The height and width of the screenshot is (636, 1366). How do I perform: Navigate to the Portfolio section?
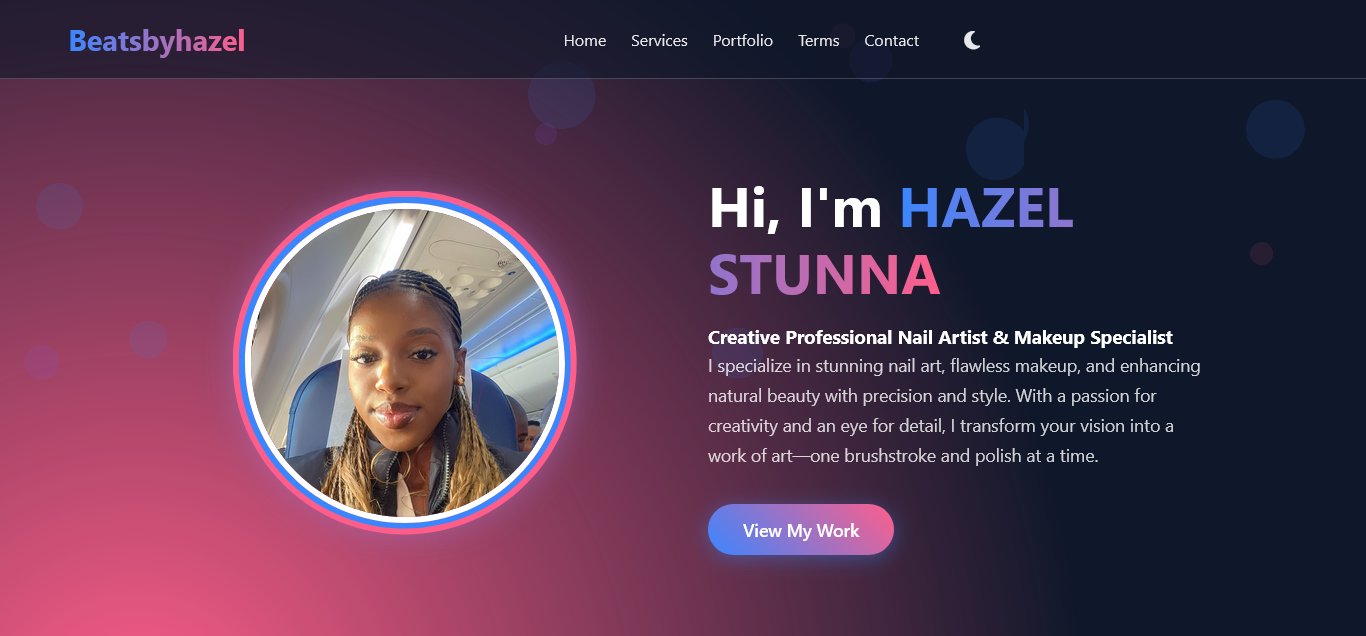click(x=743, y=41)
